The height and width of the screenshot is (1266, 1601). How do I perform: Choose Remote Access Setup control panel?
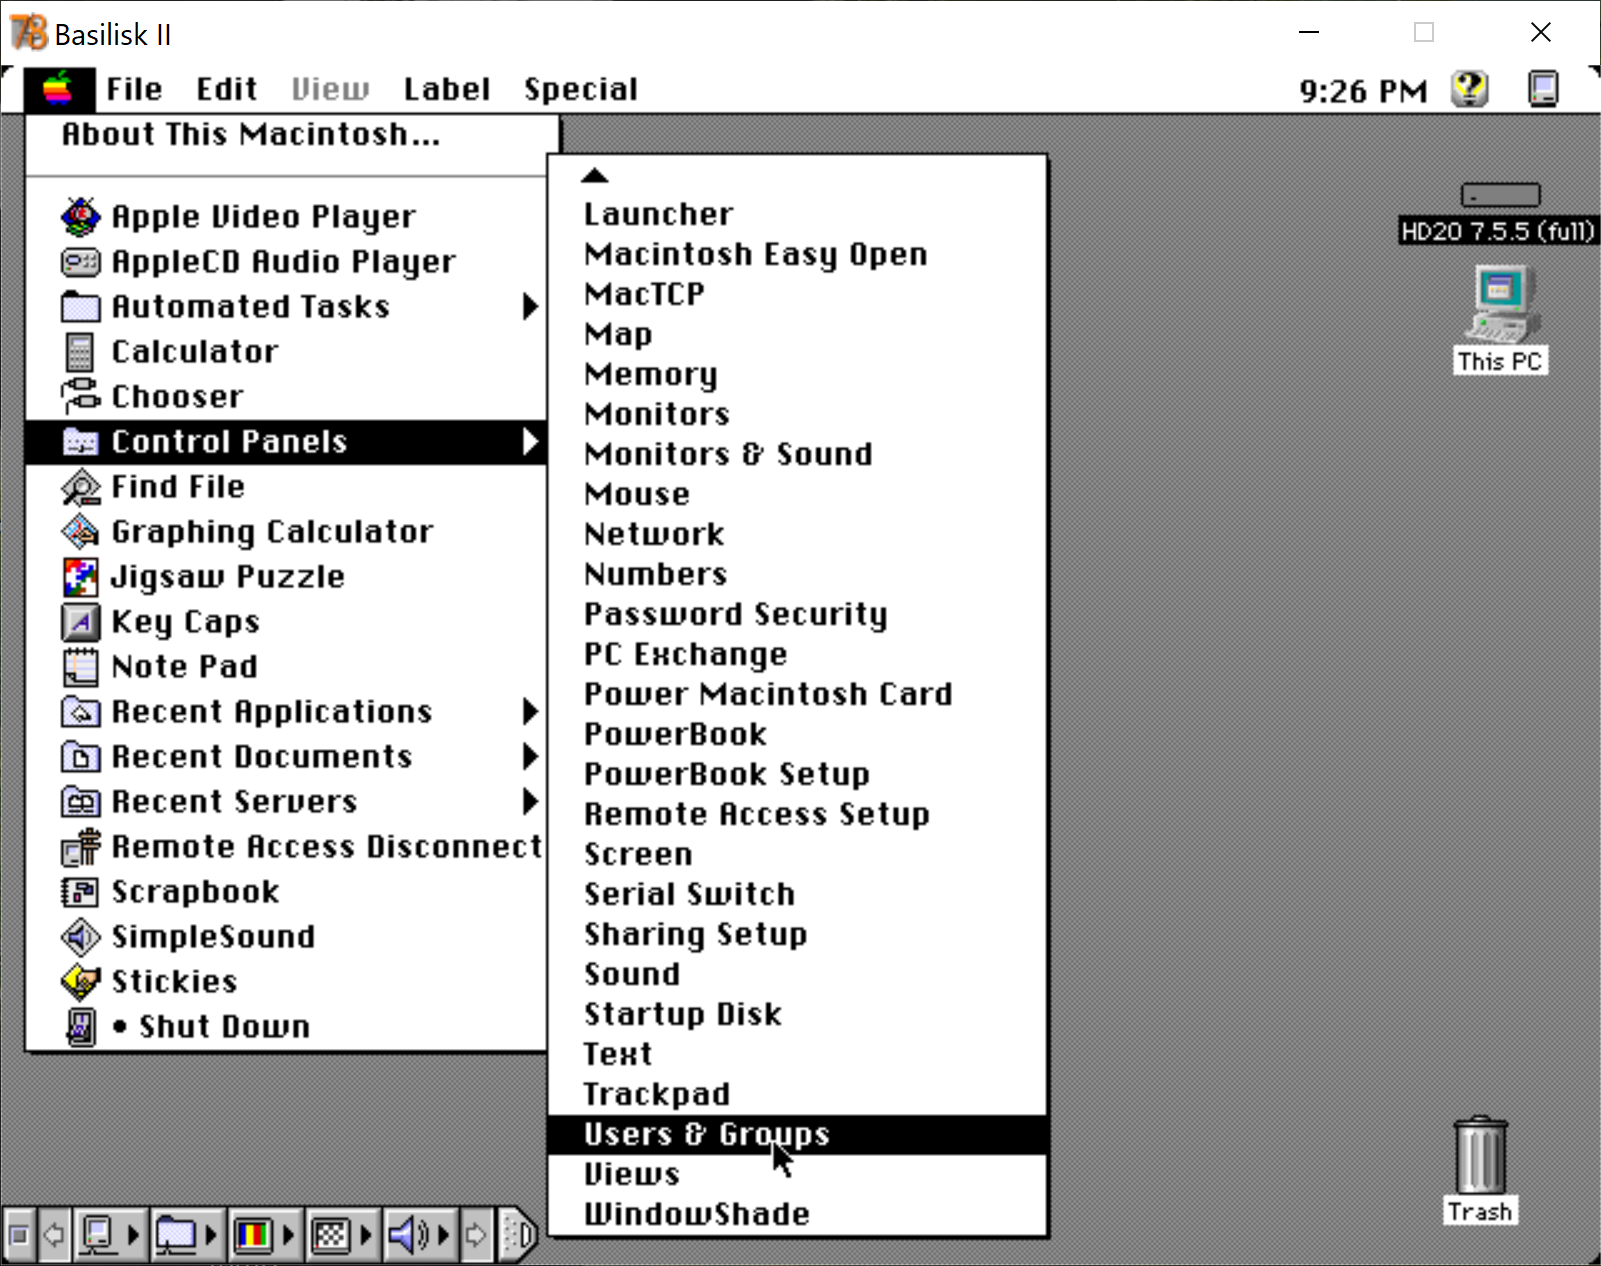coord(797,815)
